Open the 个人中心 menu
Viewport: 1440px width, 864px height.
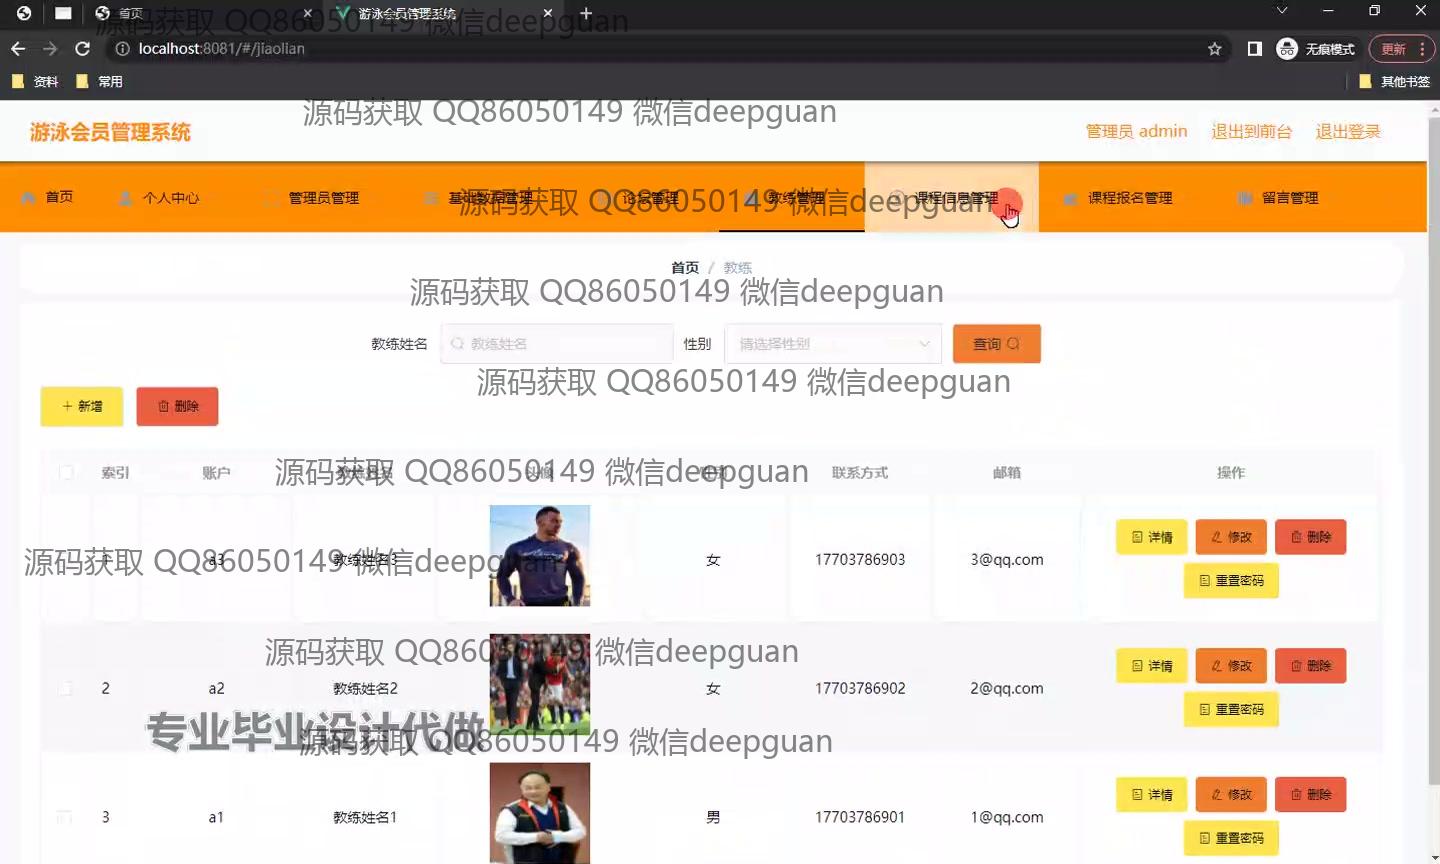click(x=160, y=198)
